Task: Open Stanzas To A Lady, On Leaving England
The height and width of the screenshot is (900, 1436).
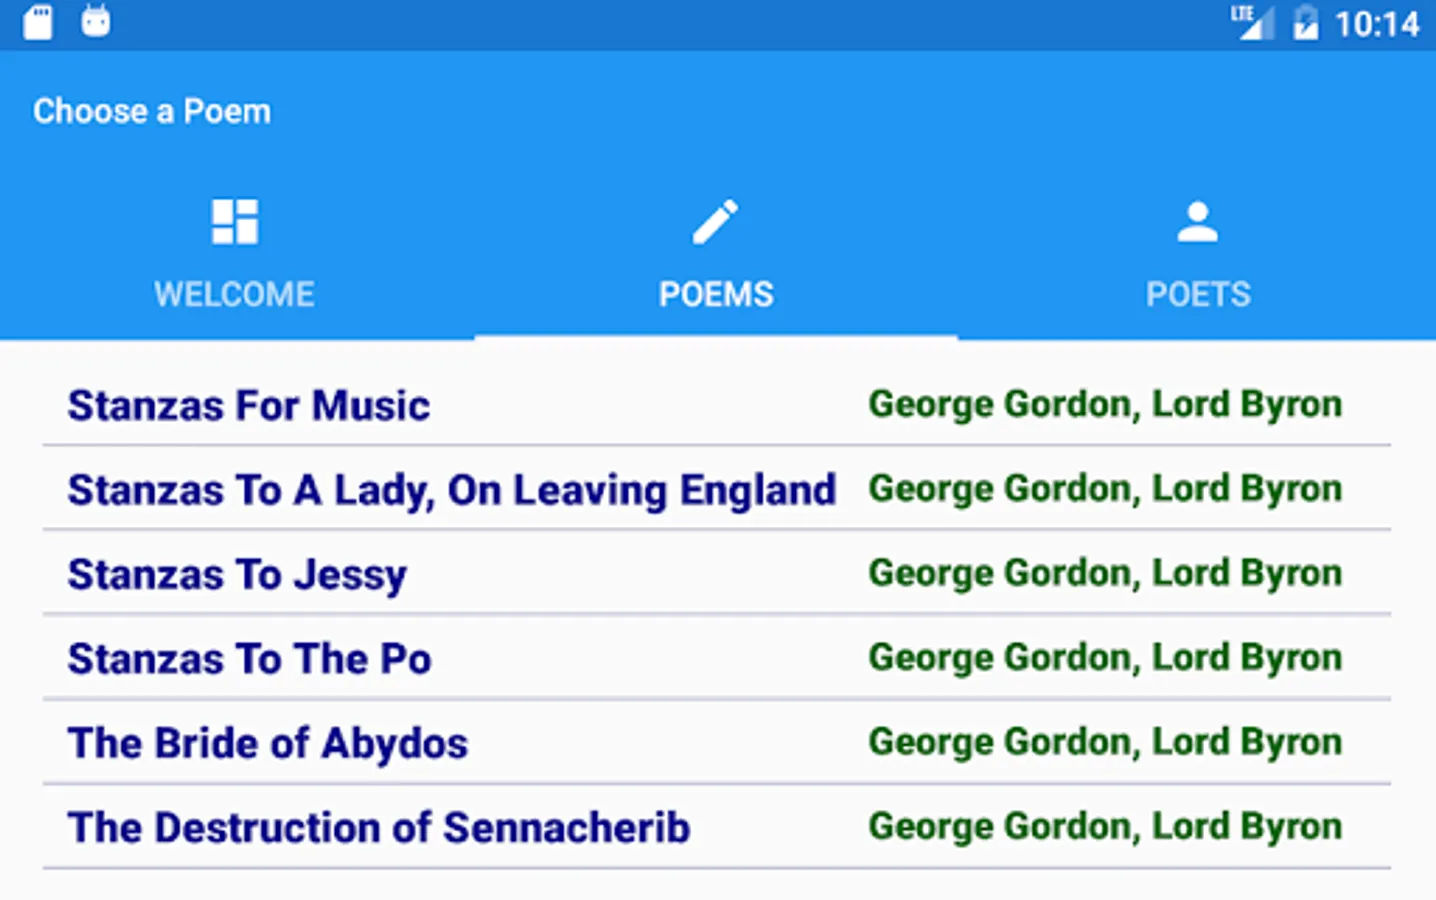Action: 451,490
